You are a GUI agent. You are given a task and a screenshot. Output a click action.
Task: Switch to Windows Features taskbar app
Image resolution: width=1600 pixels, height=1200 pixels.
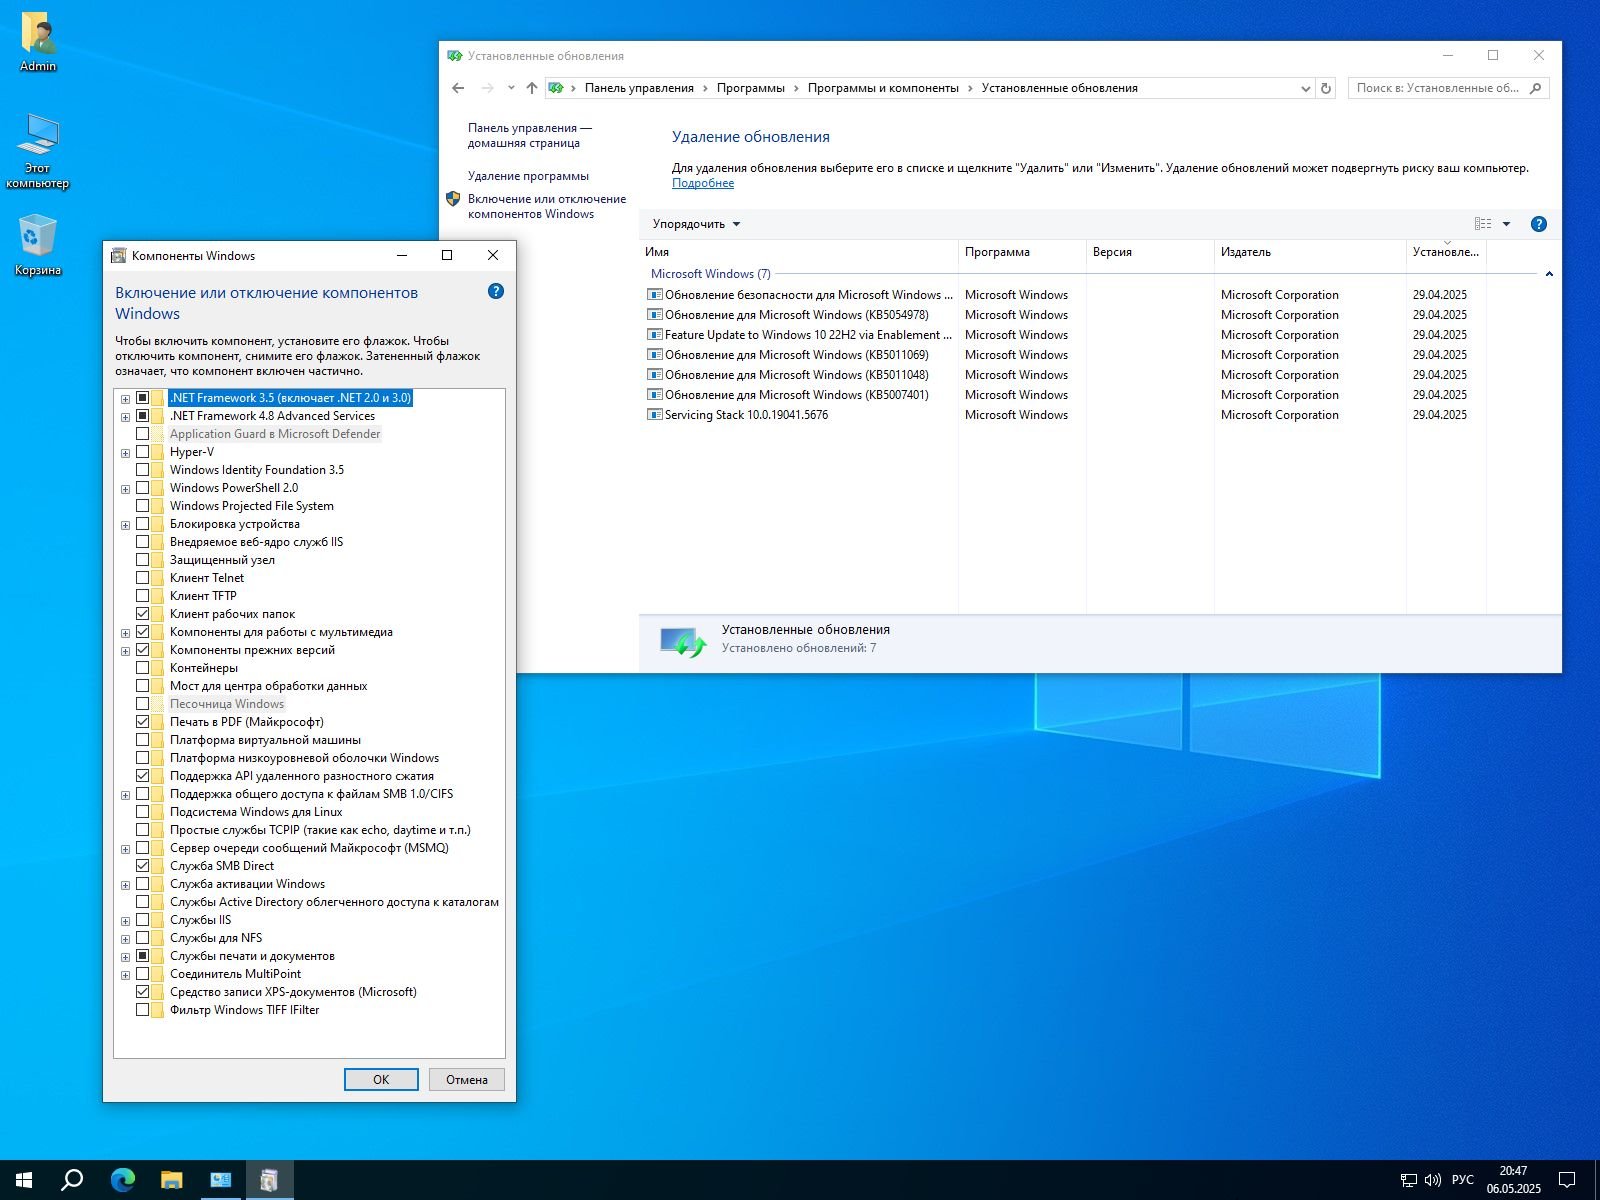269,1180
